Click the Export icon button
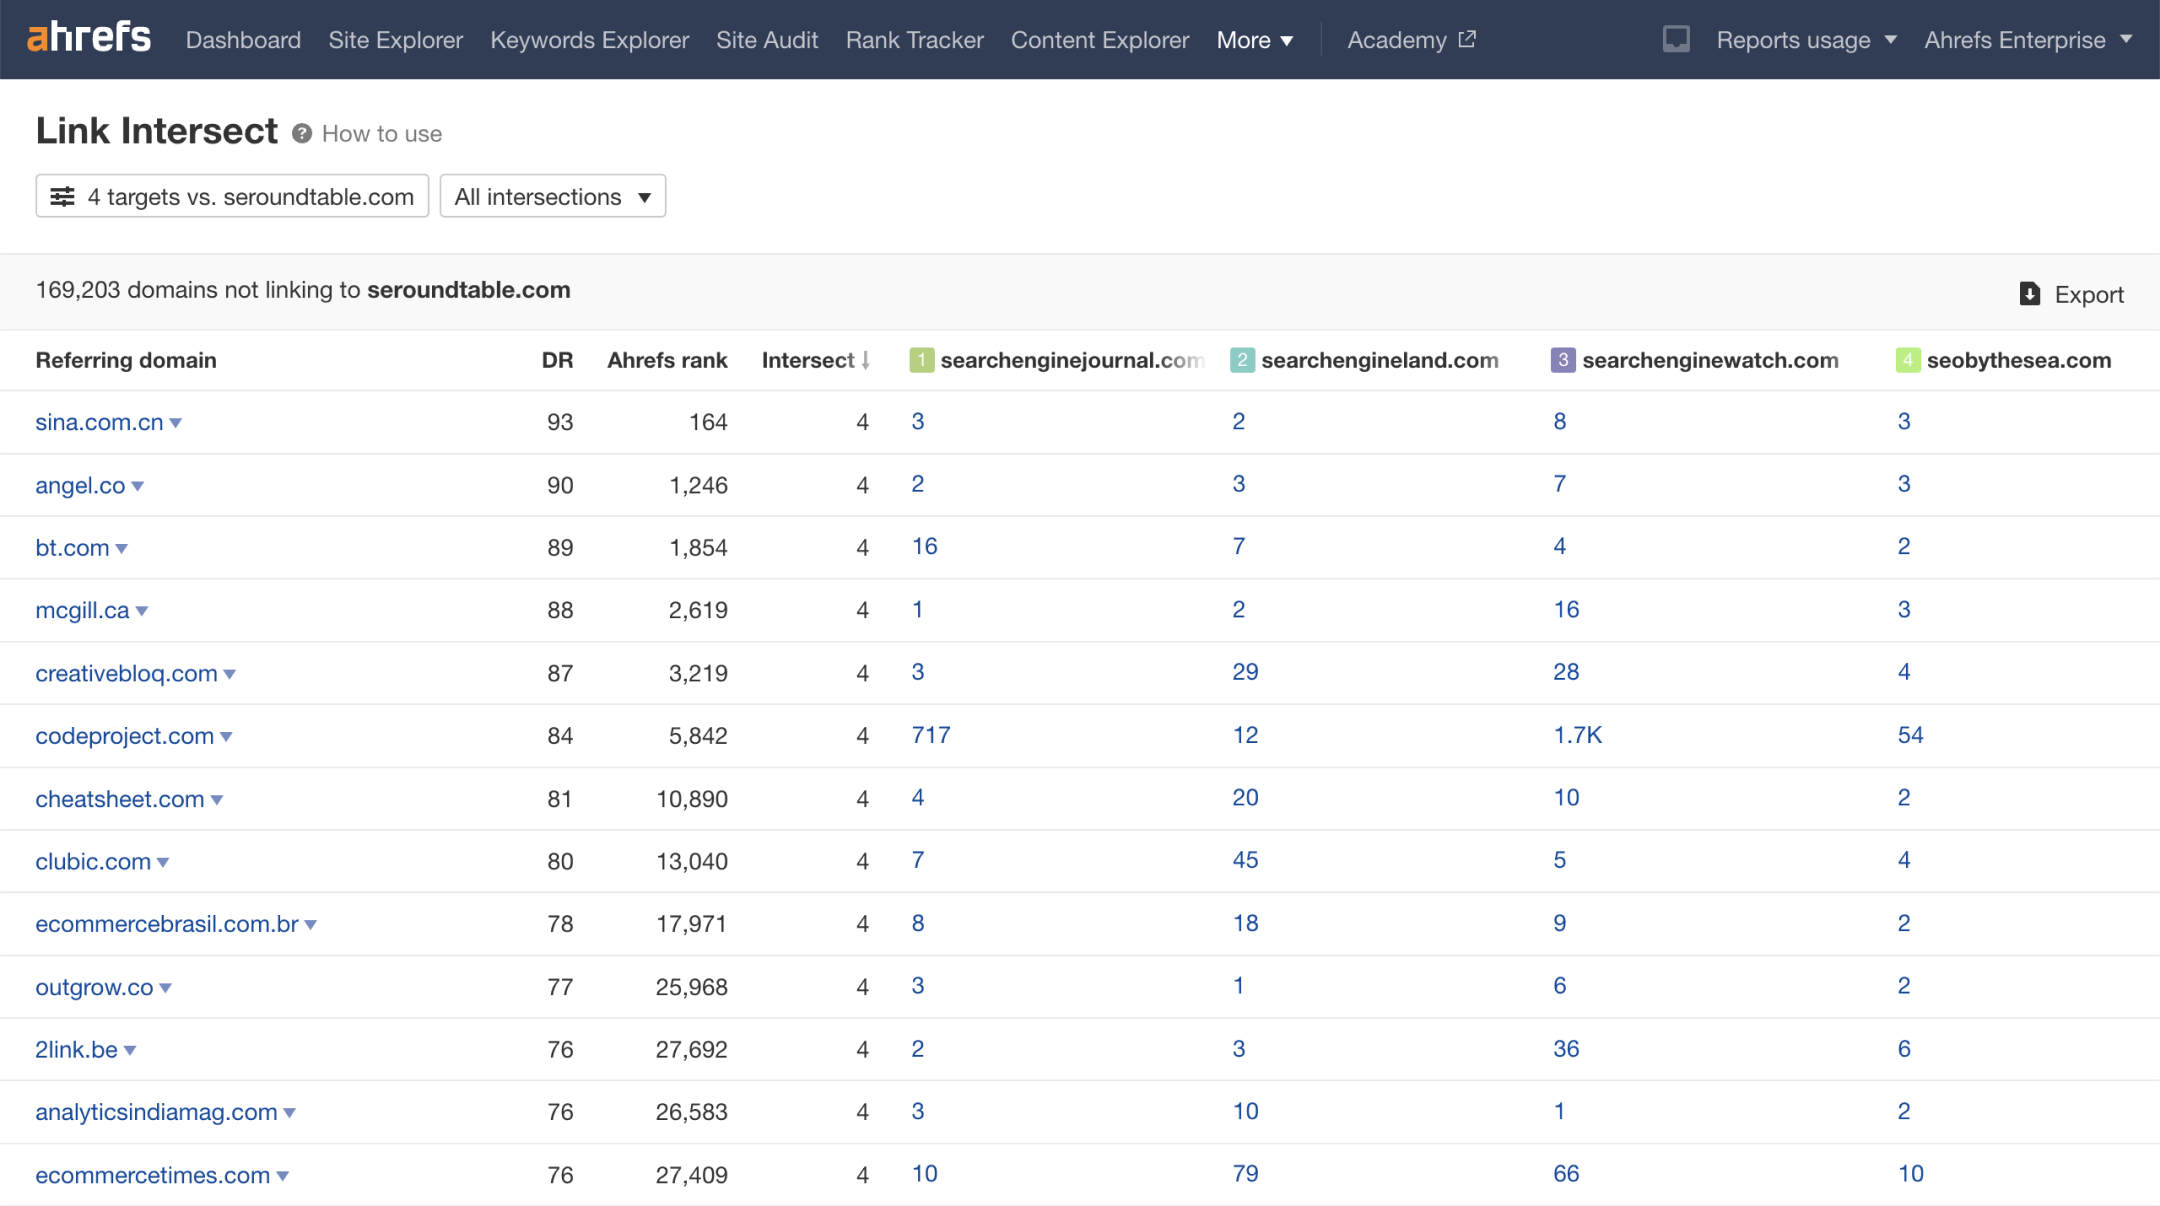Viewport: 2160px width, 1206px height. pyautogui.click(x=2031, y=292)
